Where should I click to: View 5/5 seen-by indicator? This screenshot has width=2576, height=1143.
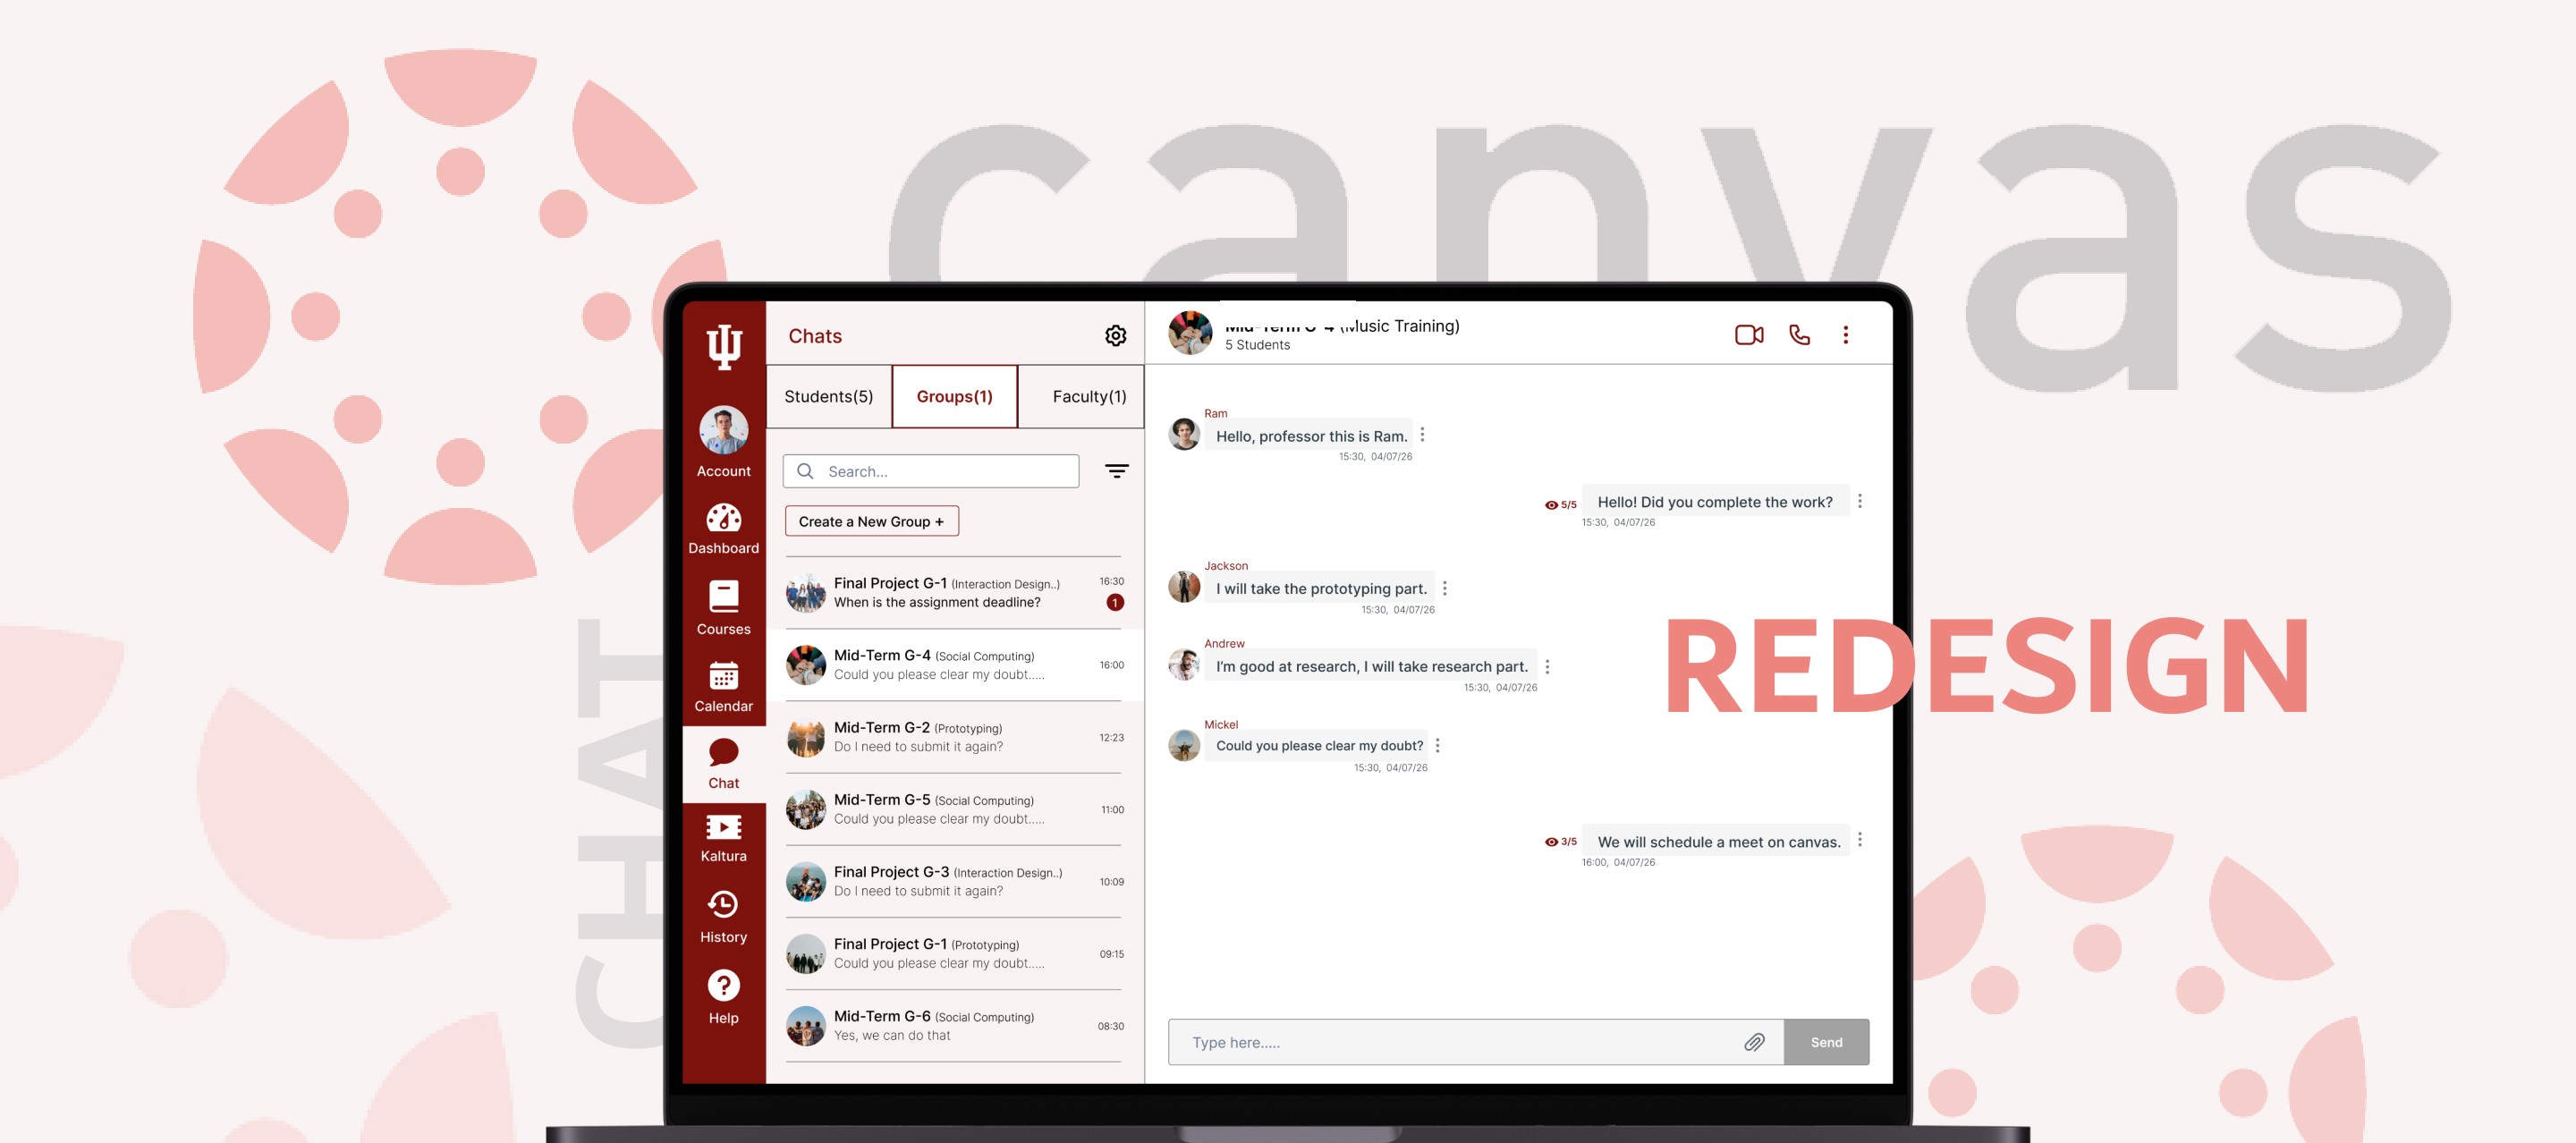click(1560, 505)
